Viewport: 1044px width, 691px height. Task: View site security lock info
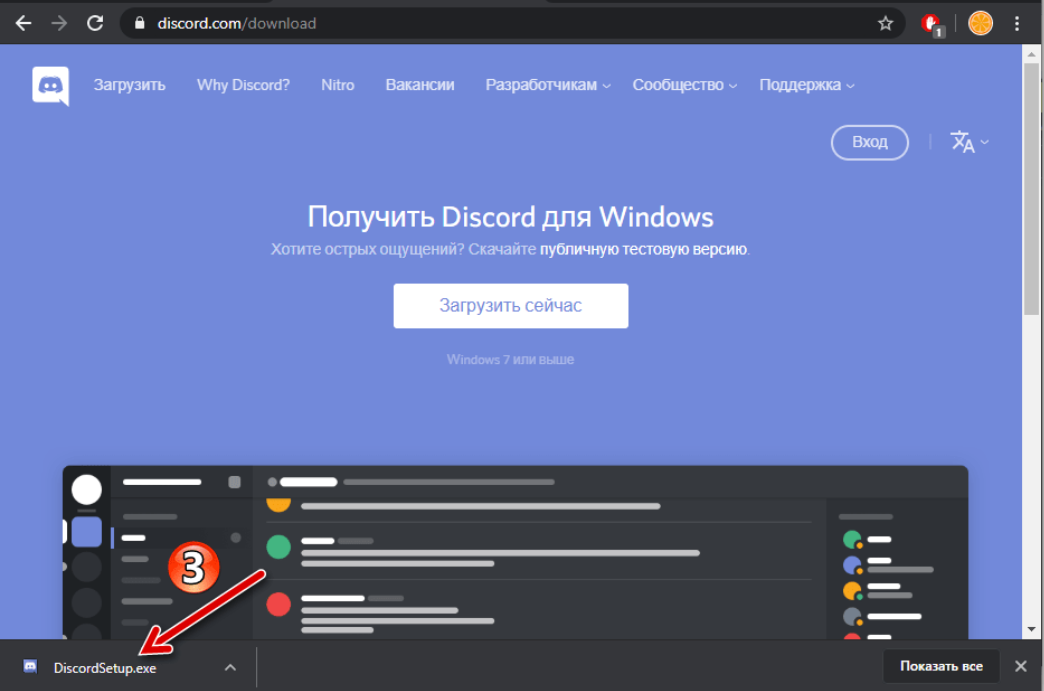point(139,23)
